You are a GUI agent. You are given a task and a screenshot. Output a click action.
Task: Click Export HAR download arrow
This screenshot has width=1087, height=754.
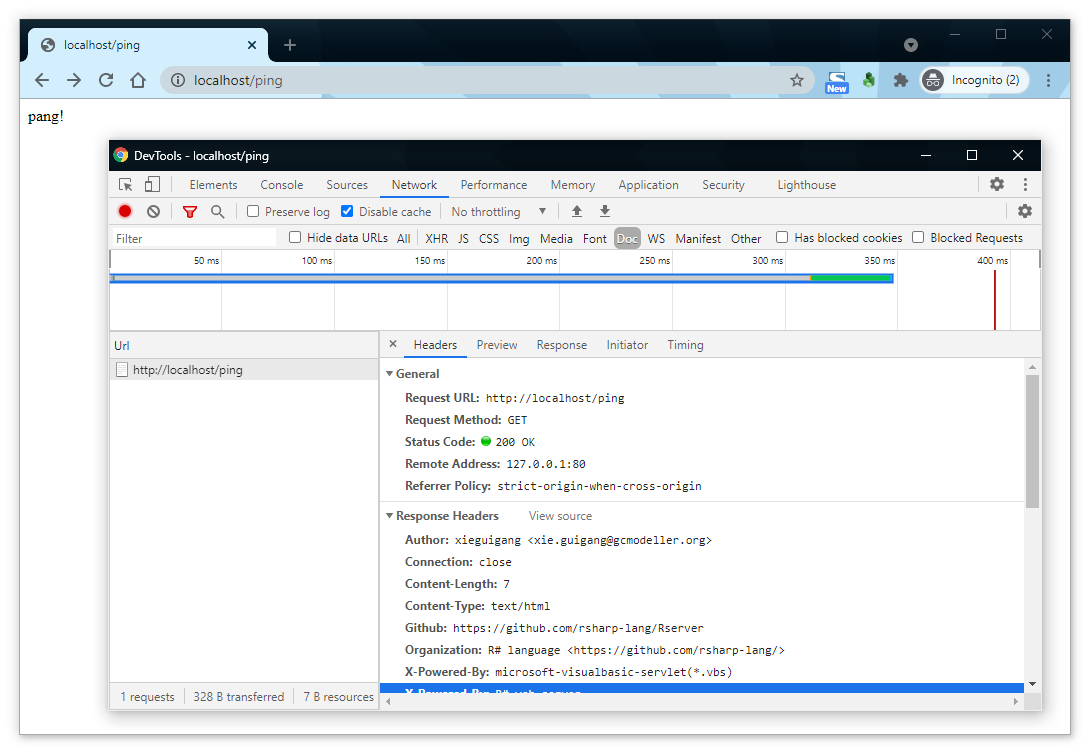click(x=605, y=211)
